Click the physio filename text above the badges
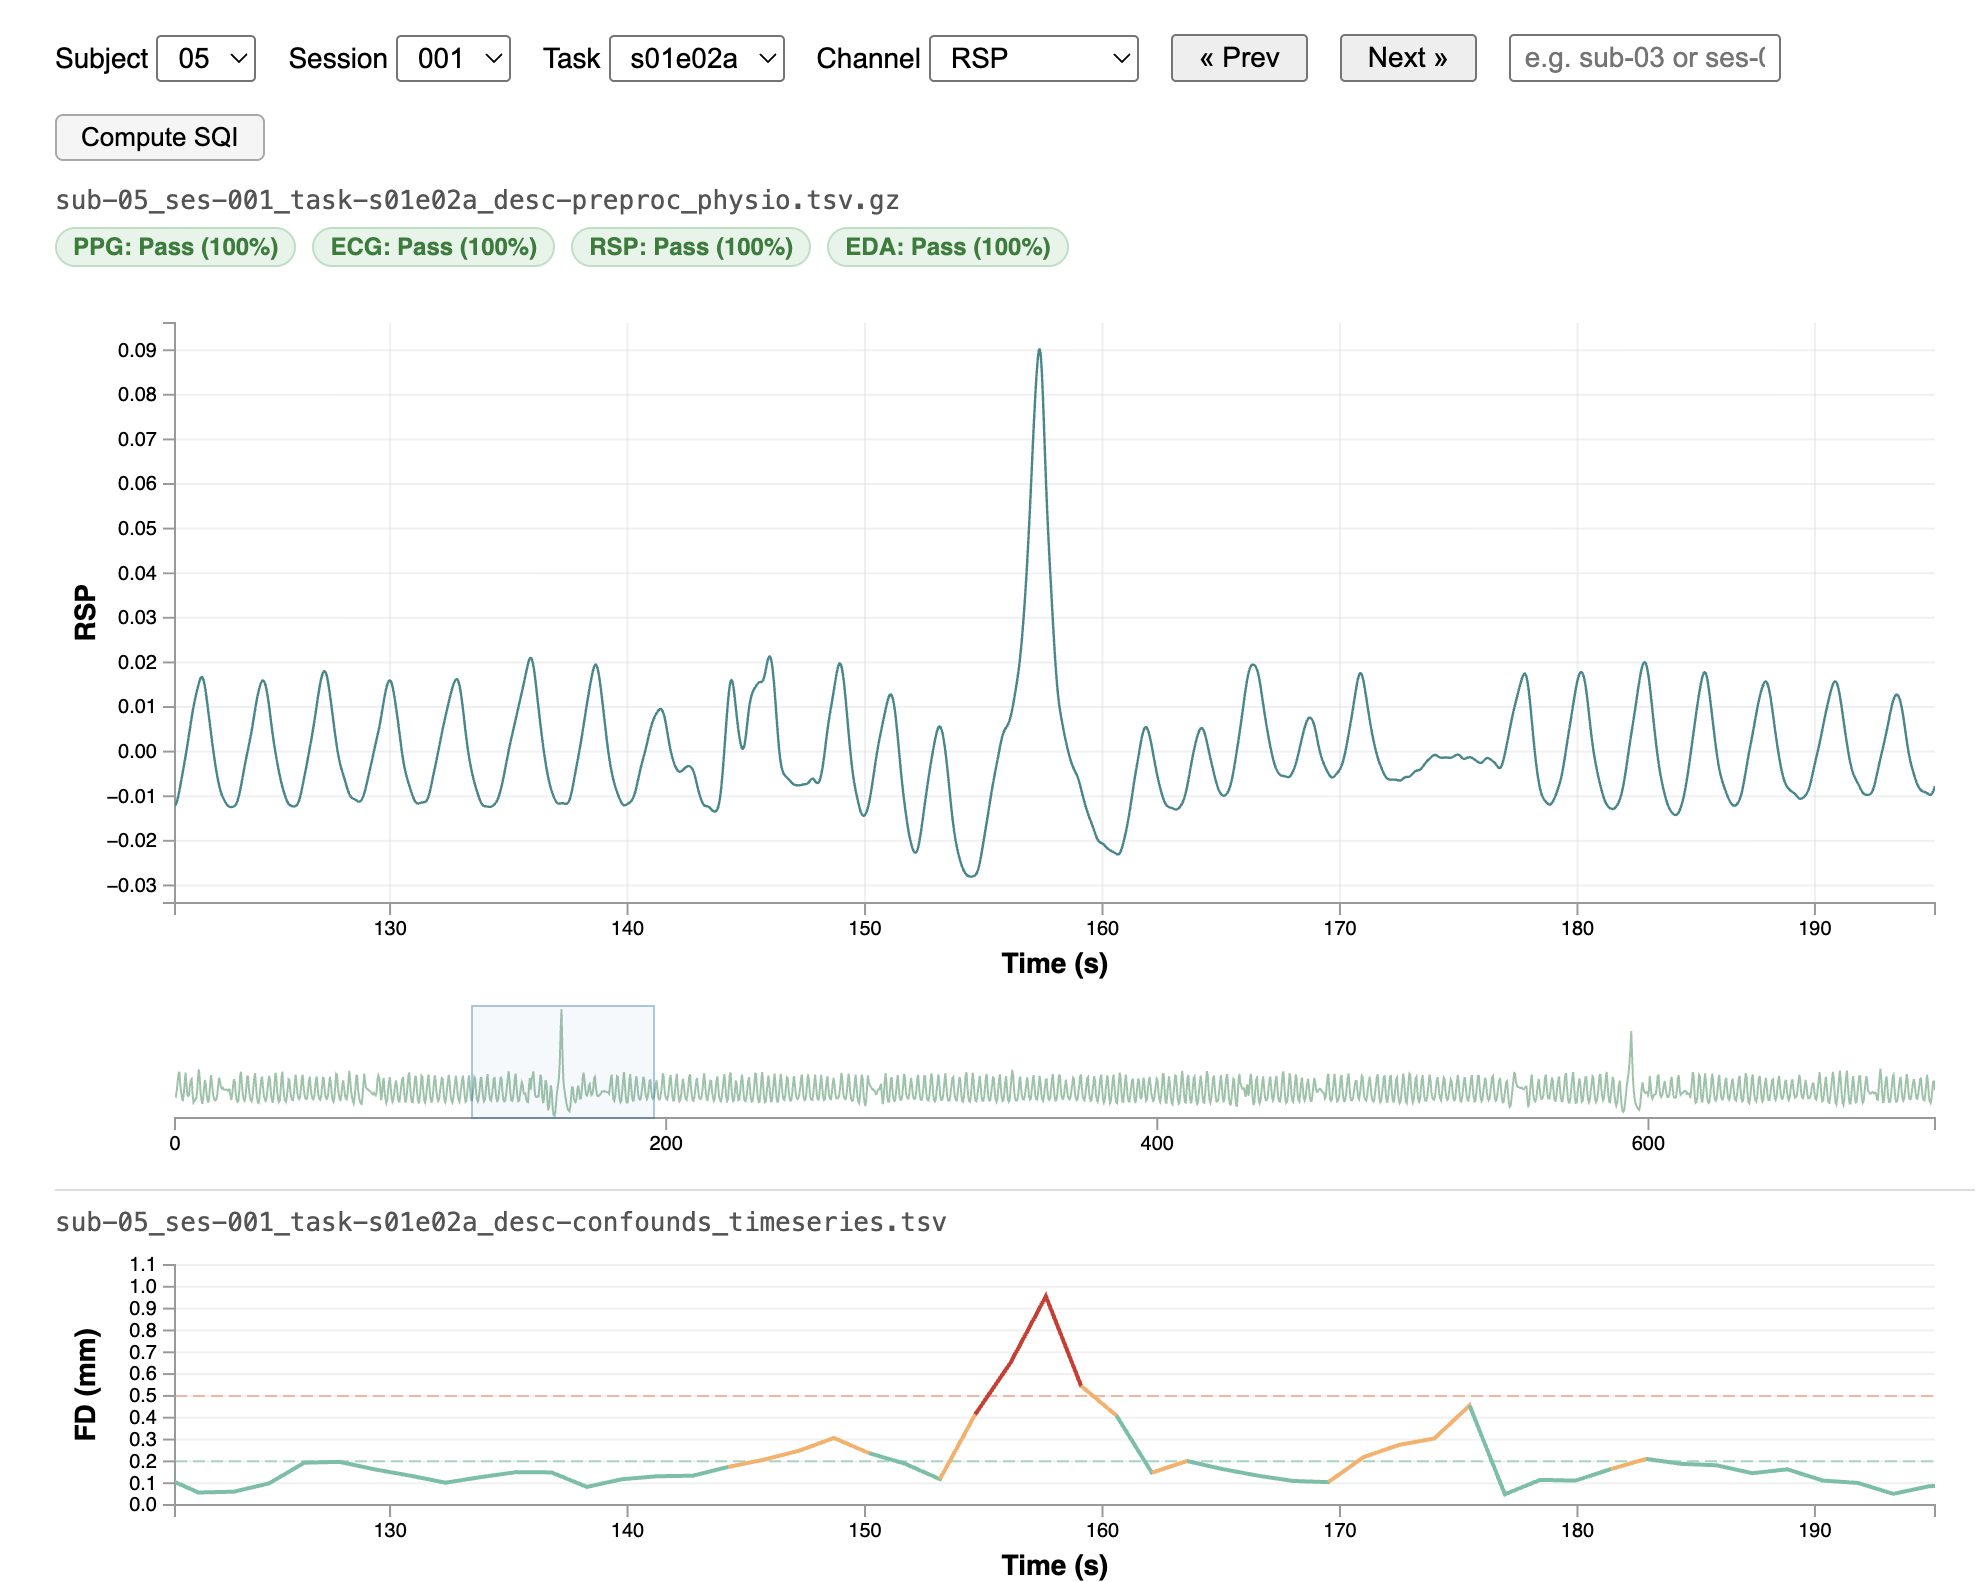1976x1582 pixels. tap(477, 200)
